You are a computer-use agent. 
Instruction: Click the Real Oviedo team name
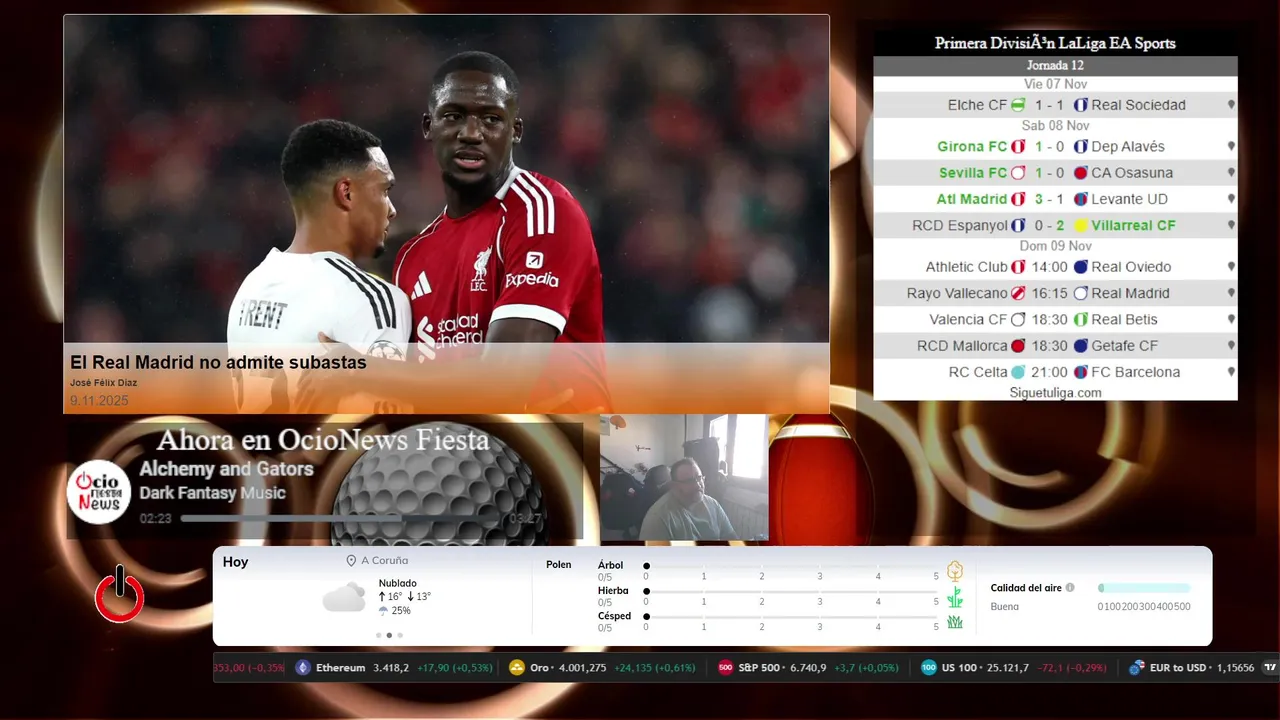1131,267
